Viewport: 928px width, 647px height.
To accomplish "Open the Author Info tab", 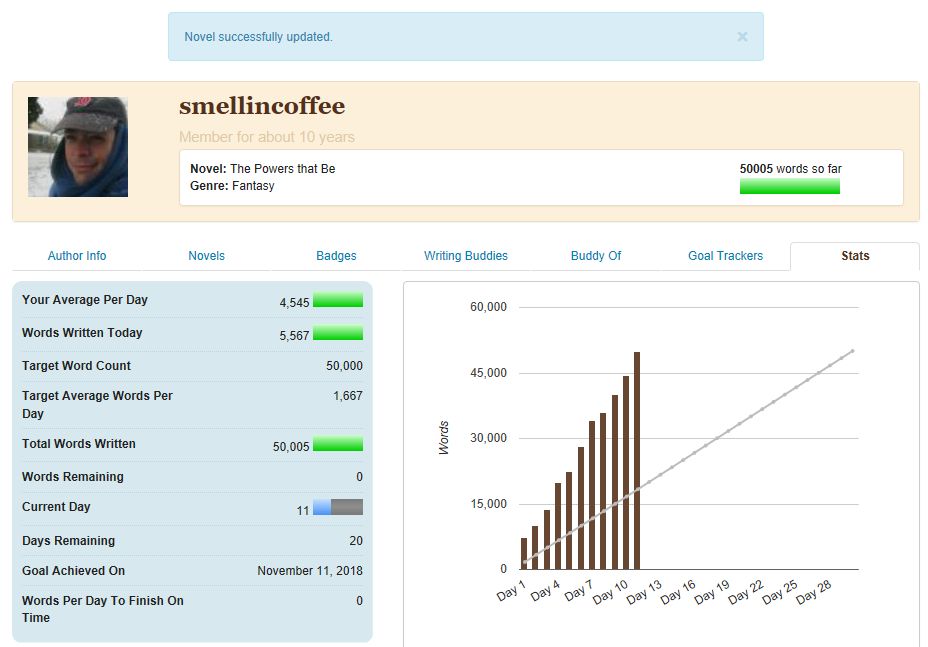I will [77, 256].
